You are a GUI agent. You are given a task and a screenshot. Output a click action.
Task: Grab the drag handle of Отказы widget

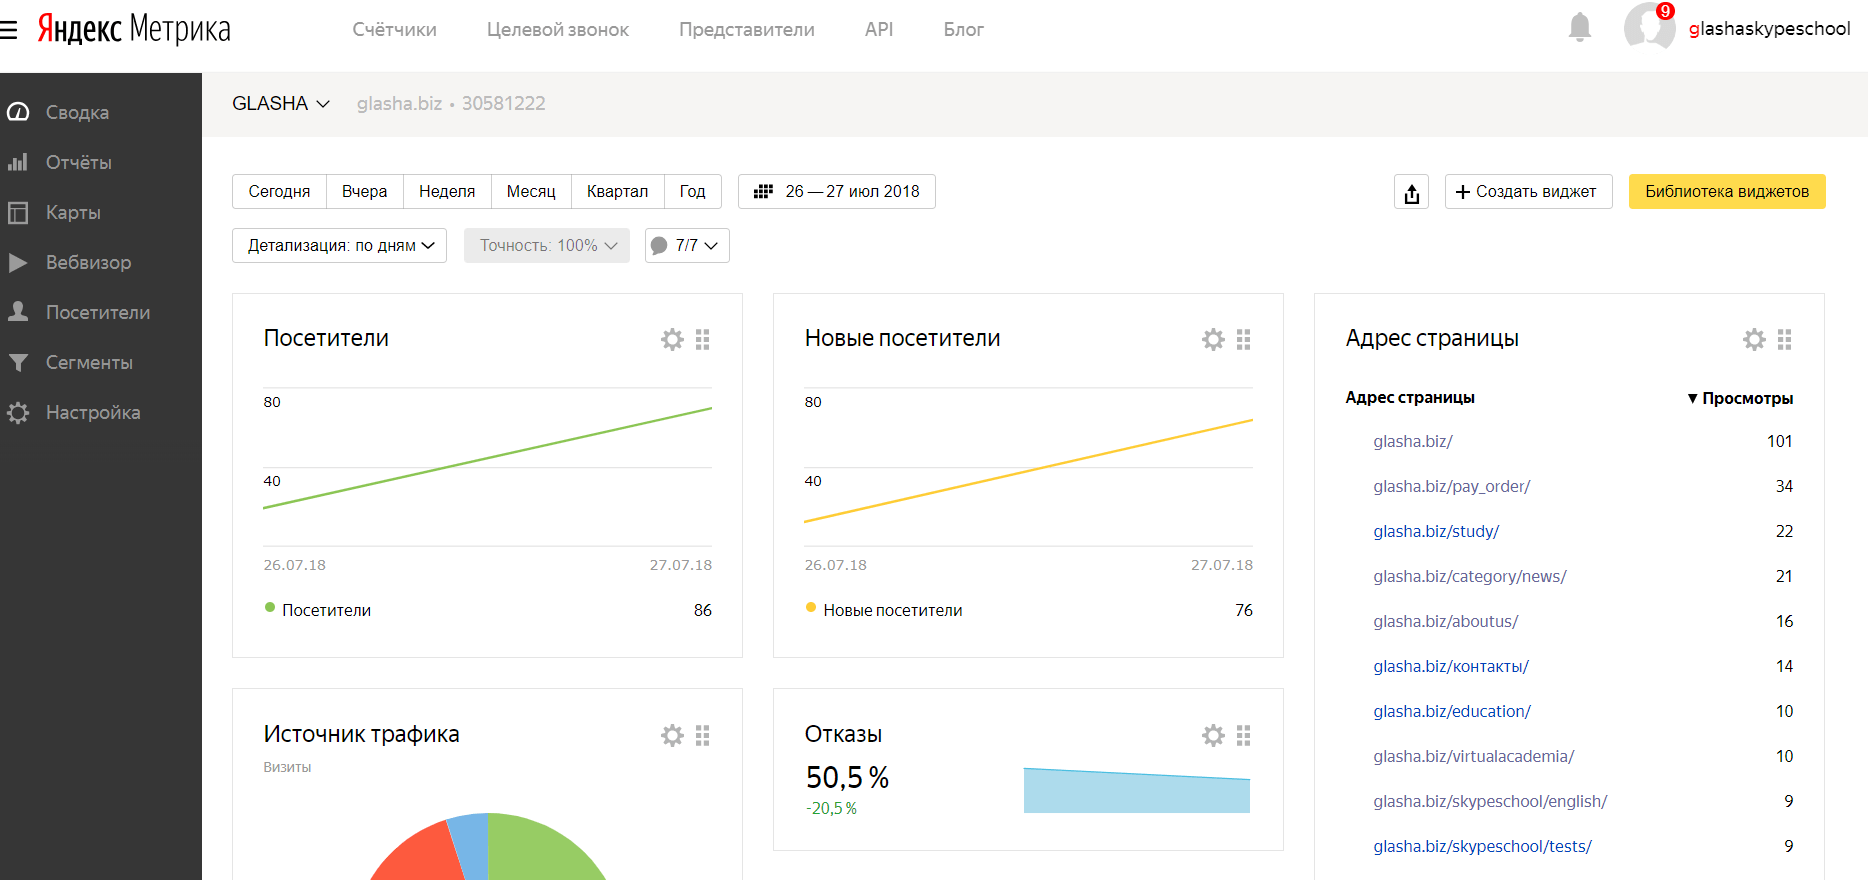[x=1244, y=736]
